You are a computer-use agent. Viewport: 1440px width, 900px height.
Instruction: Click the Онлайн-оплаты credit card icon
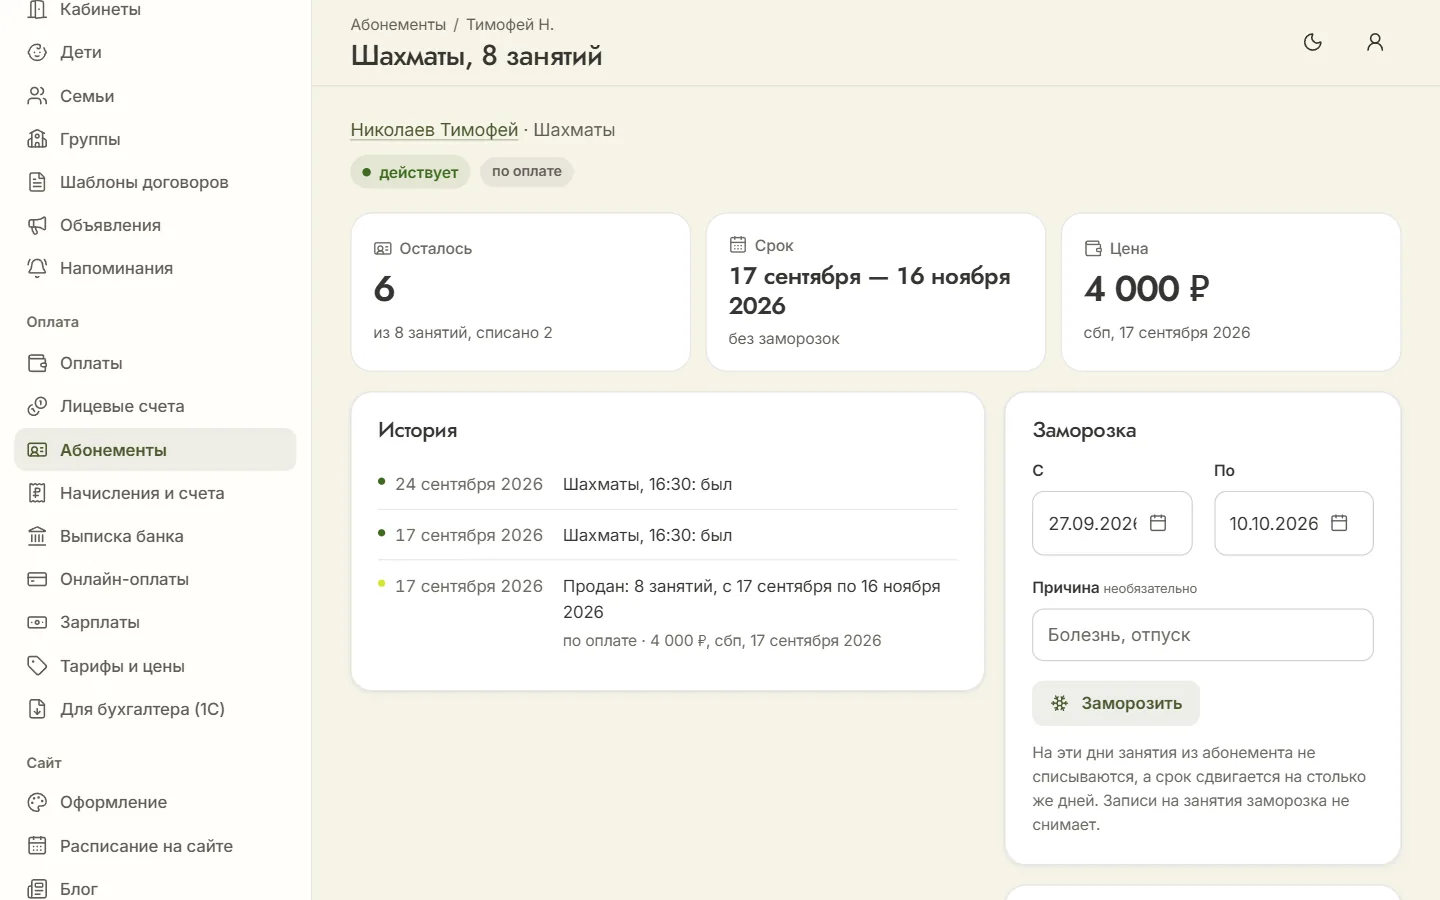click(x=37, y=579)
